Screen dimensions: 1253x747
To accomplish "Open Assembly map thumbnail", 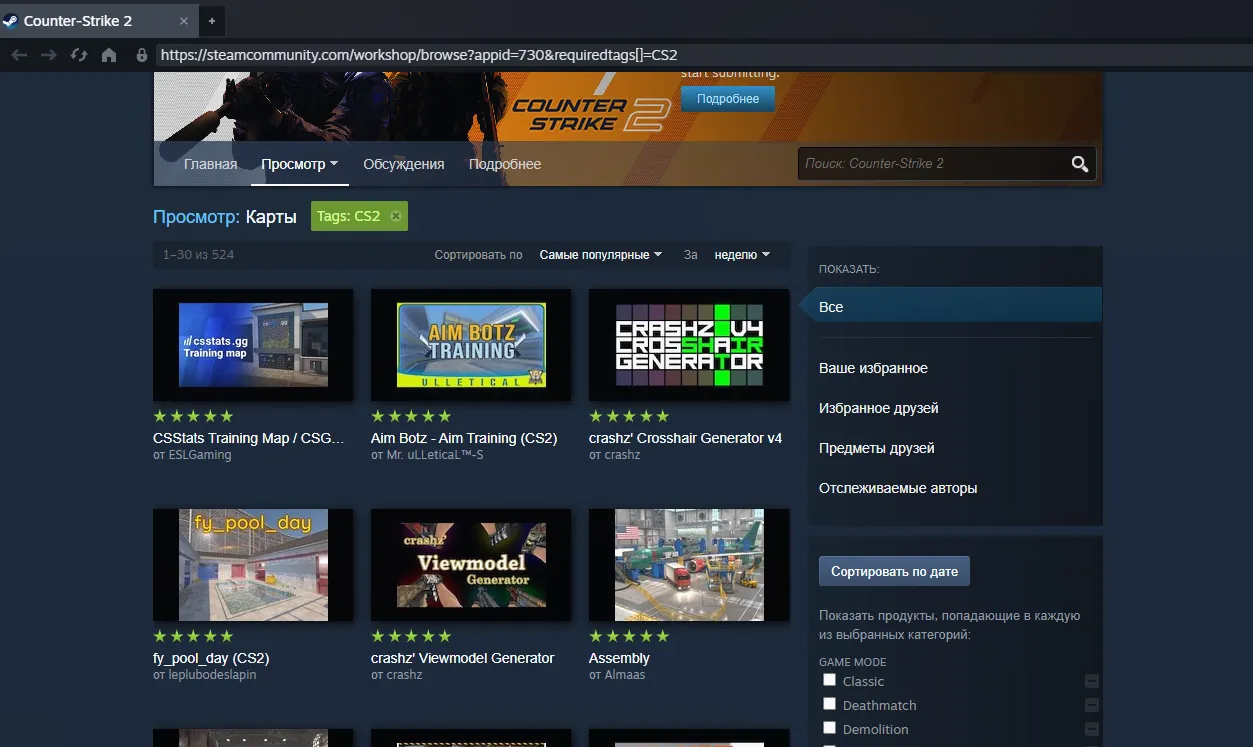I will tap(689, 565).
